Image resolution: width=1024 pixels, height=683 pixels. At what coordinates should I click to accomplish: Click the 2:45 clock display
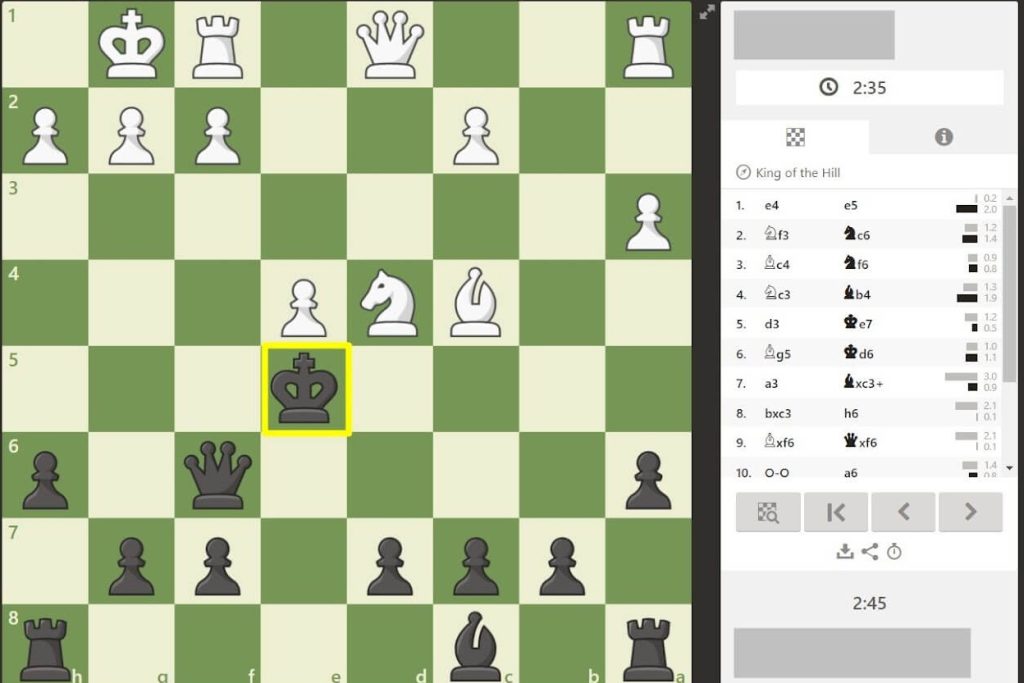869,603
